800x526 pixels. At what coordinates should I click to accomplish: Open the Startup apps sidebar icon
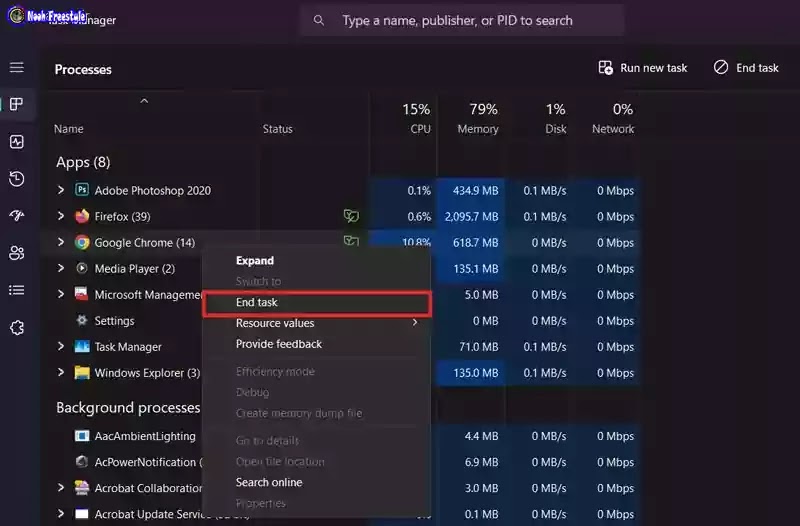tap(16, 216)
